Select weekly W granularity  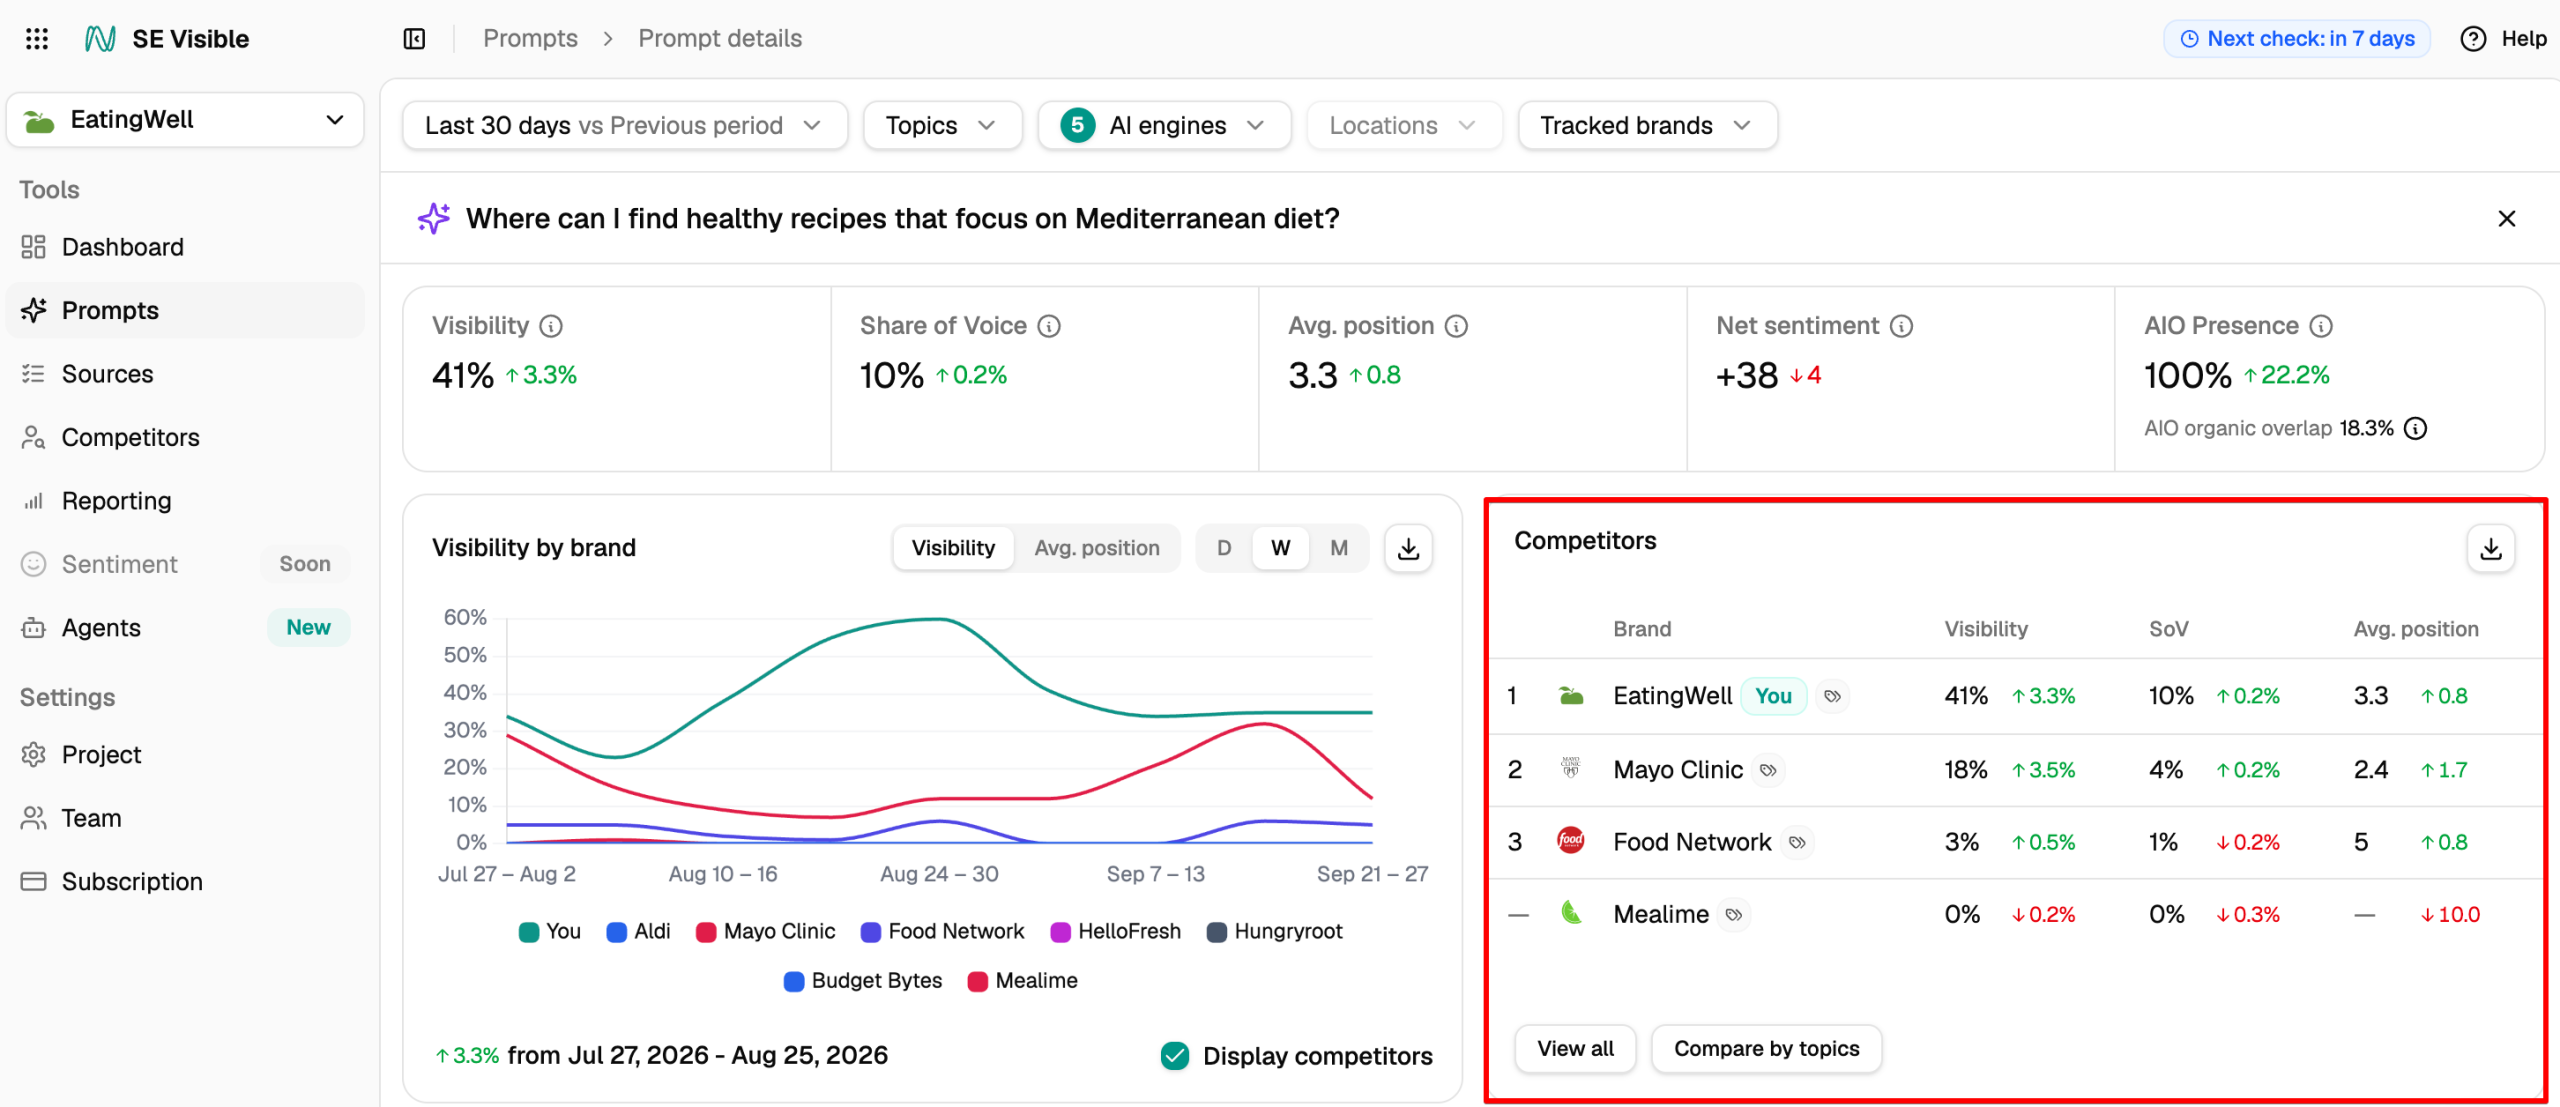1280,548
